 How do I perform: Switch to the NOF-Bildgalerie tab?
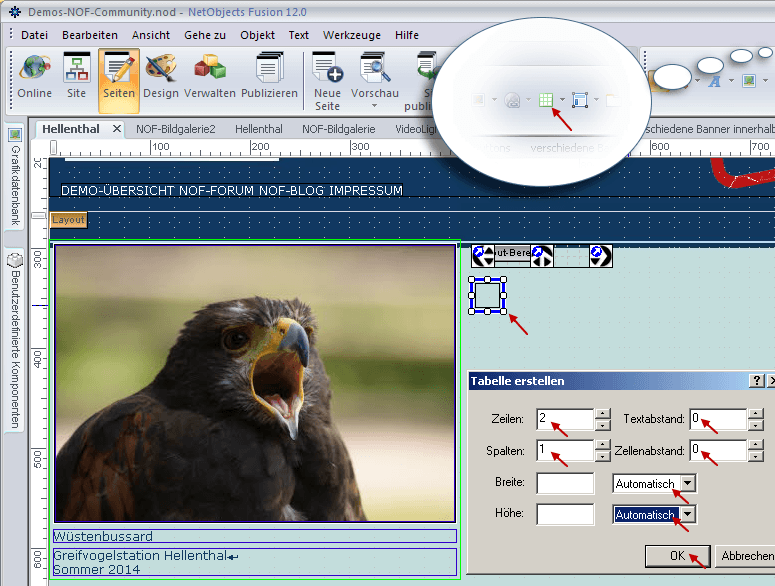(x=339, y=129)
